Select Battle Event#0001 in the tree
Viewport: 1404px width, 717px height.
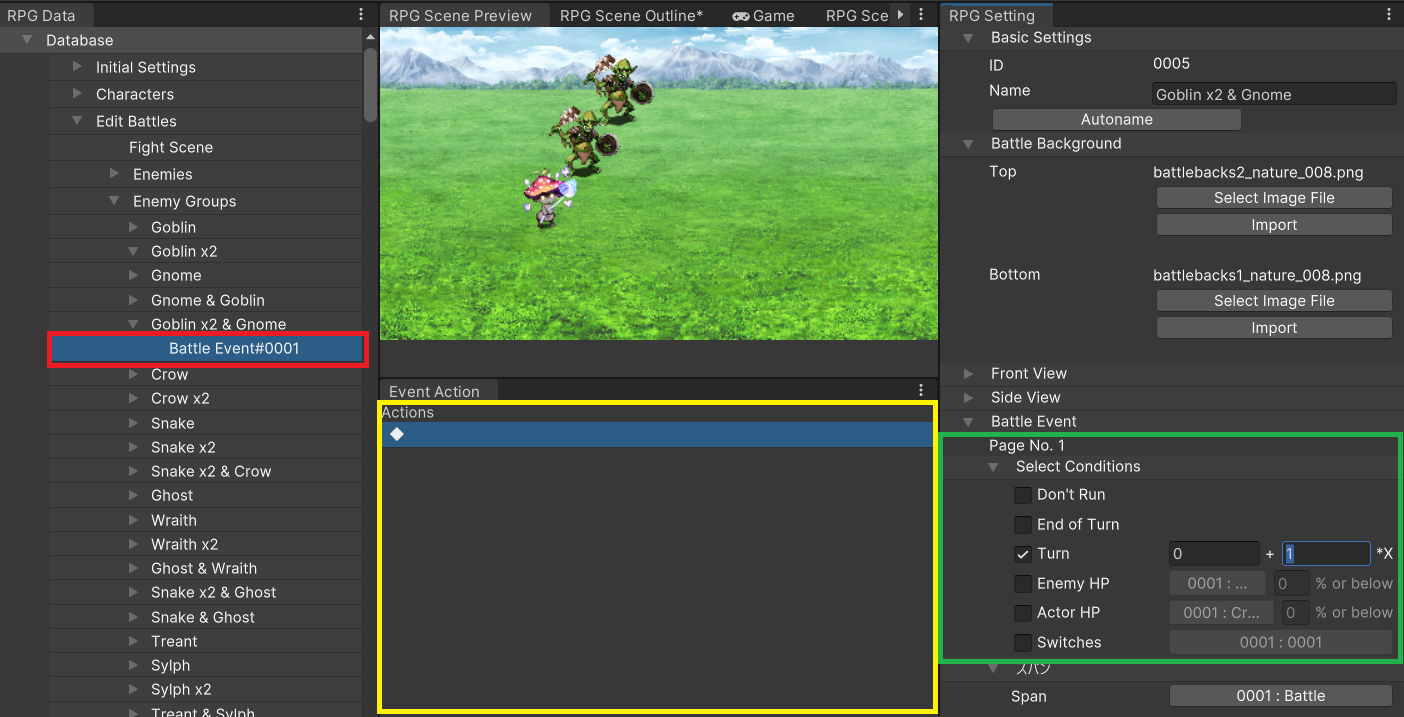coord(207,349)
